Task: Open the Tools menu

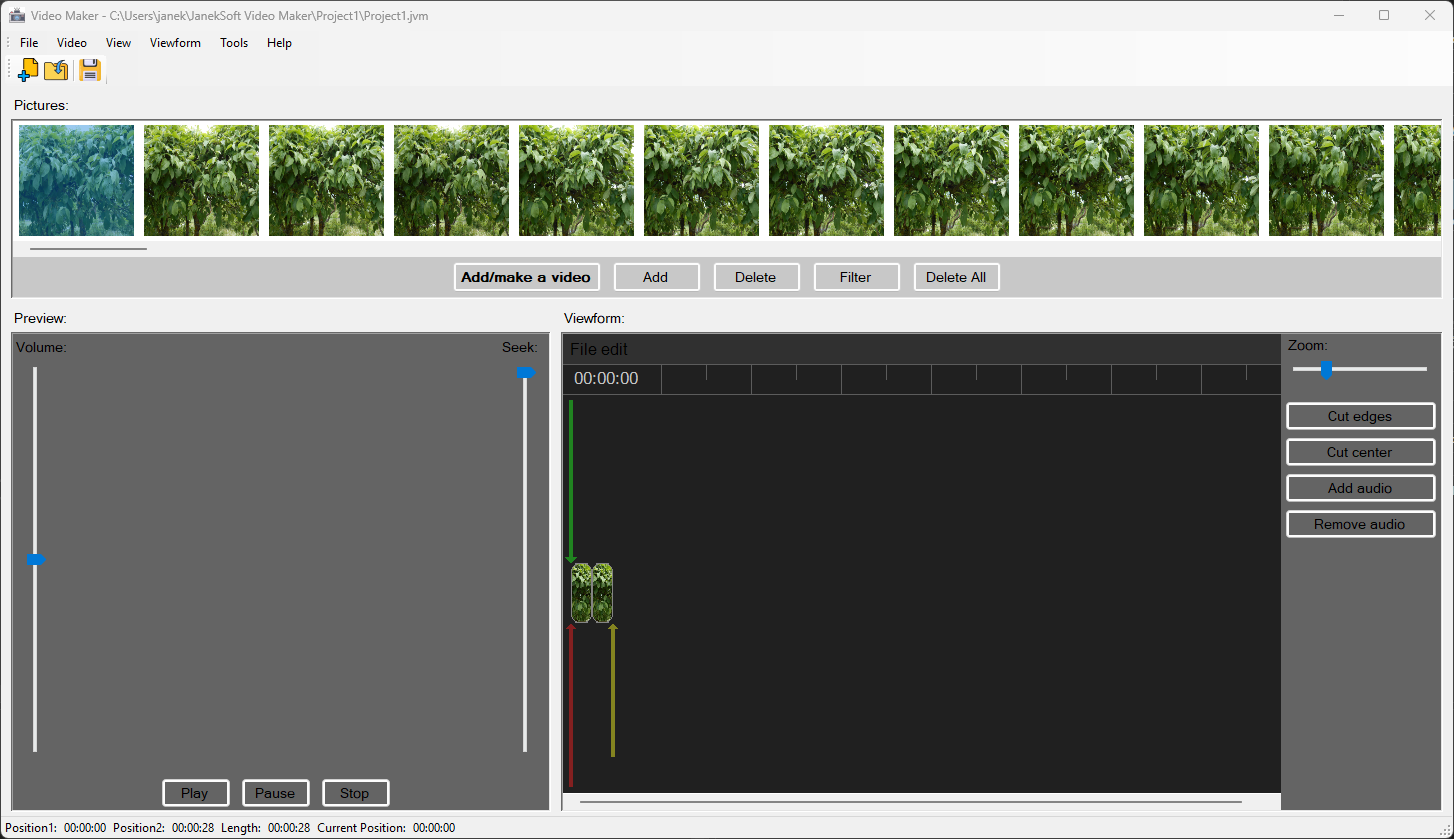Action: (x=234, y=43)
